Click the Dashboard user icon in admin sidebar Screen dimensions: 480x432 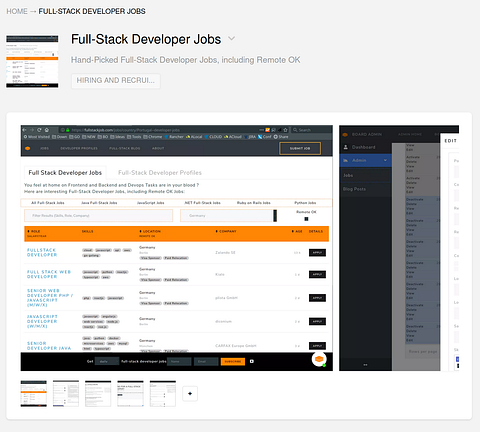point(346,147)
